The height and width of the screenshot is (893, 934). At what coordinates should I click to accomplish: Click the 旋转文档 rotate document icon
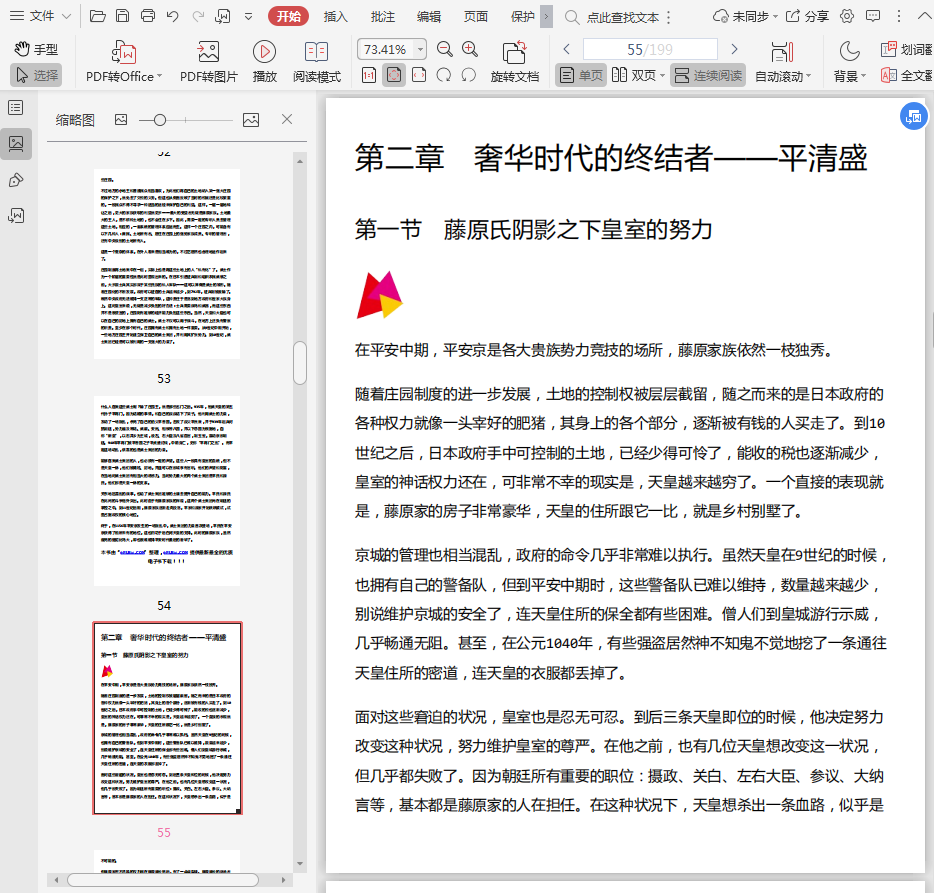514,52
